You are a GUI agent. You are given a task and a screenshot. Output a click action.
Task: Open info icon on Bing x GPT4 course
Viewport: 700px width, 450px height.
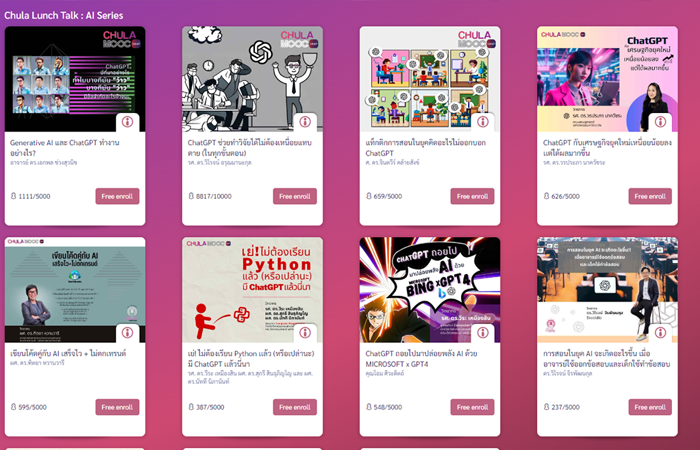tap(483, 333)
